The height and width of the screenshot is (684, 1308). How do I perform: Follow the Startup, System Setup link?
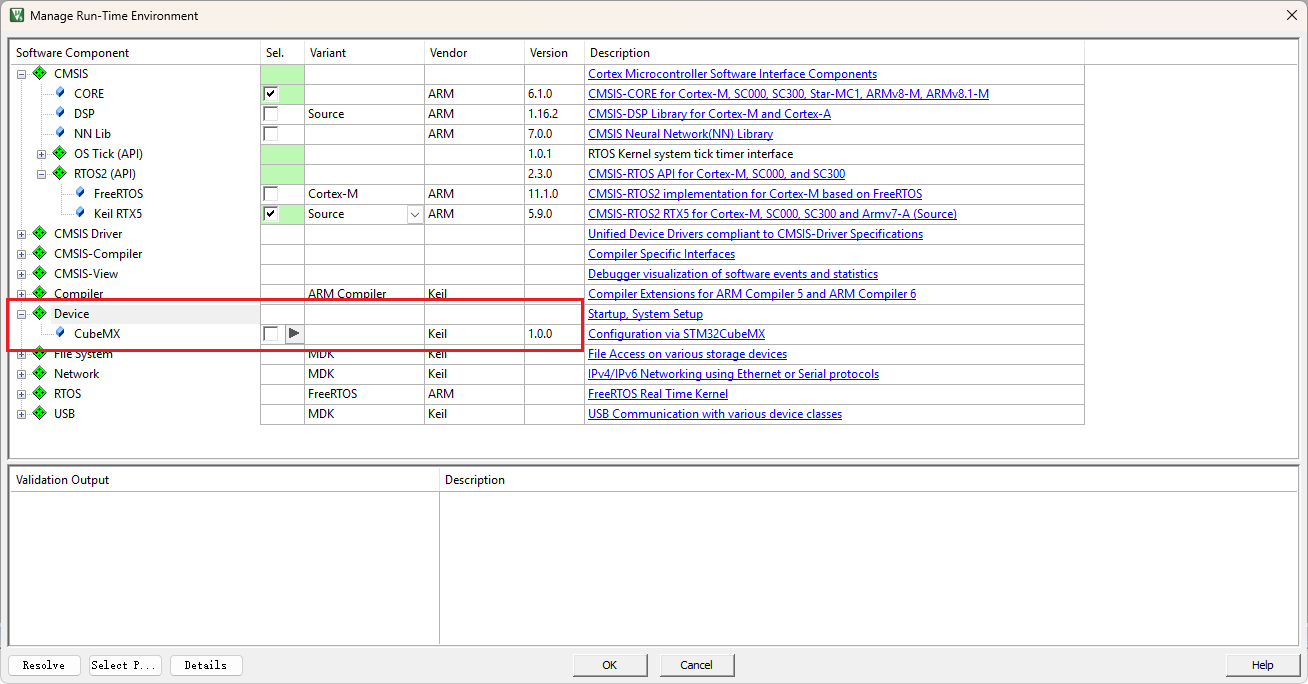pyautogui.click(x=645, y=314)
